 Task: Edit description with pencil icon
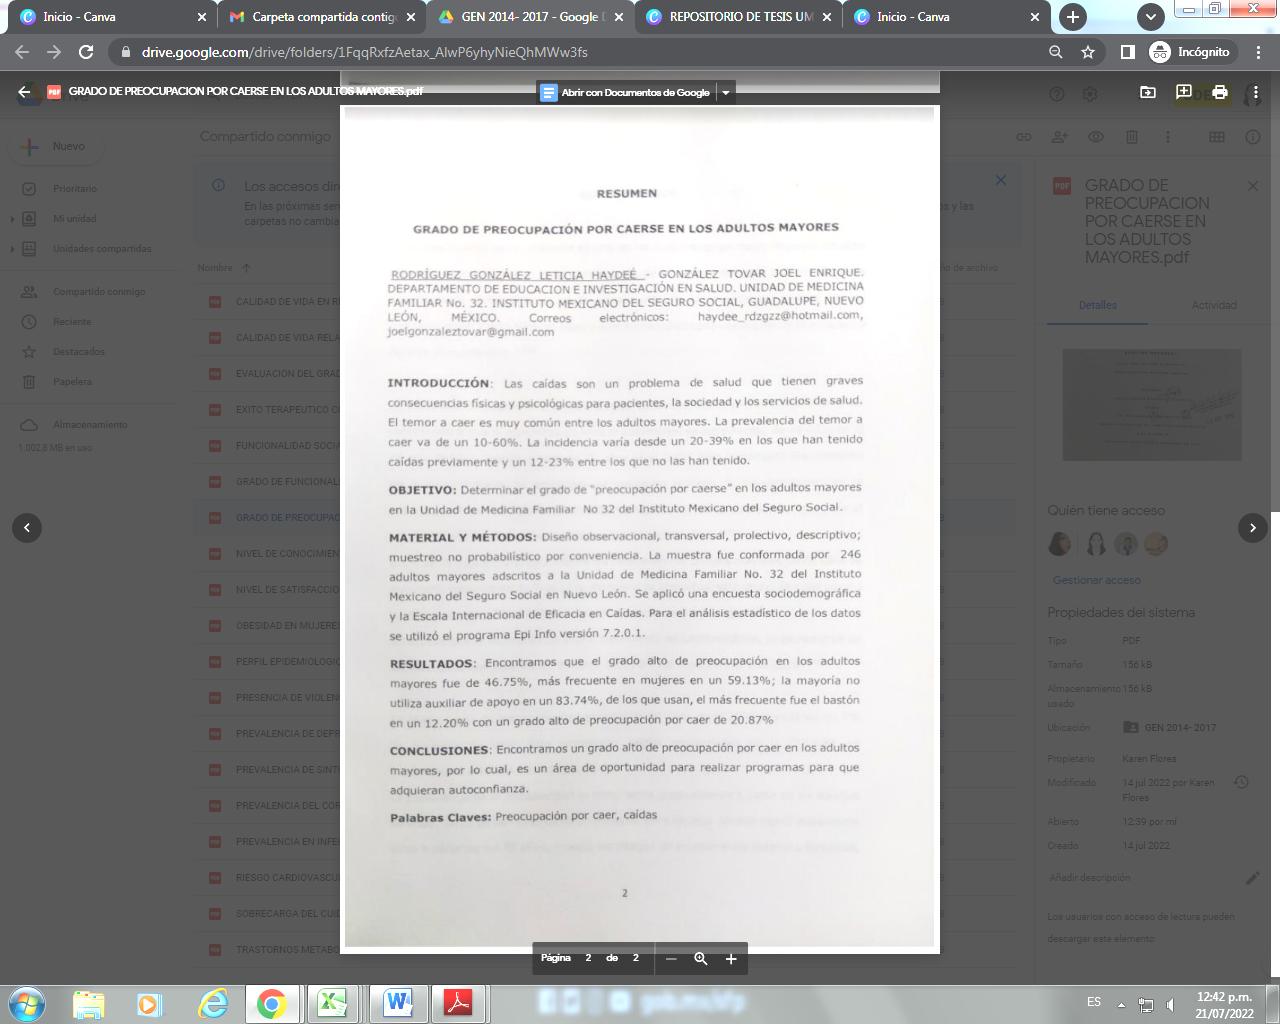click(x=1252, y=878)
